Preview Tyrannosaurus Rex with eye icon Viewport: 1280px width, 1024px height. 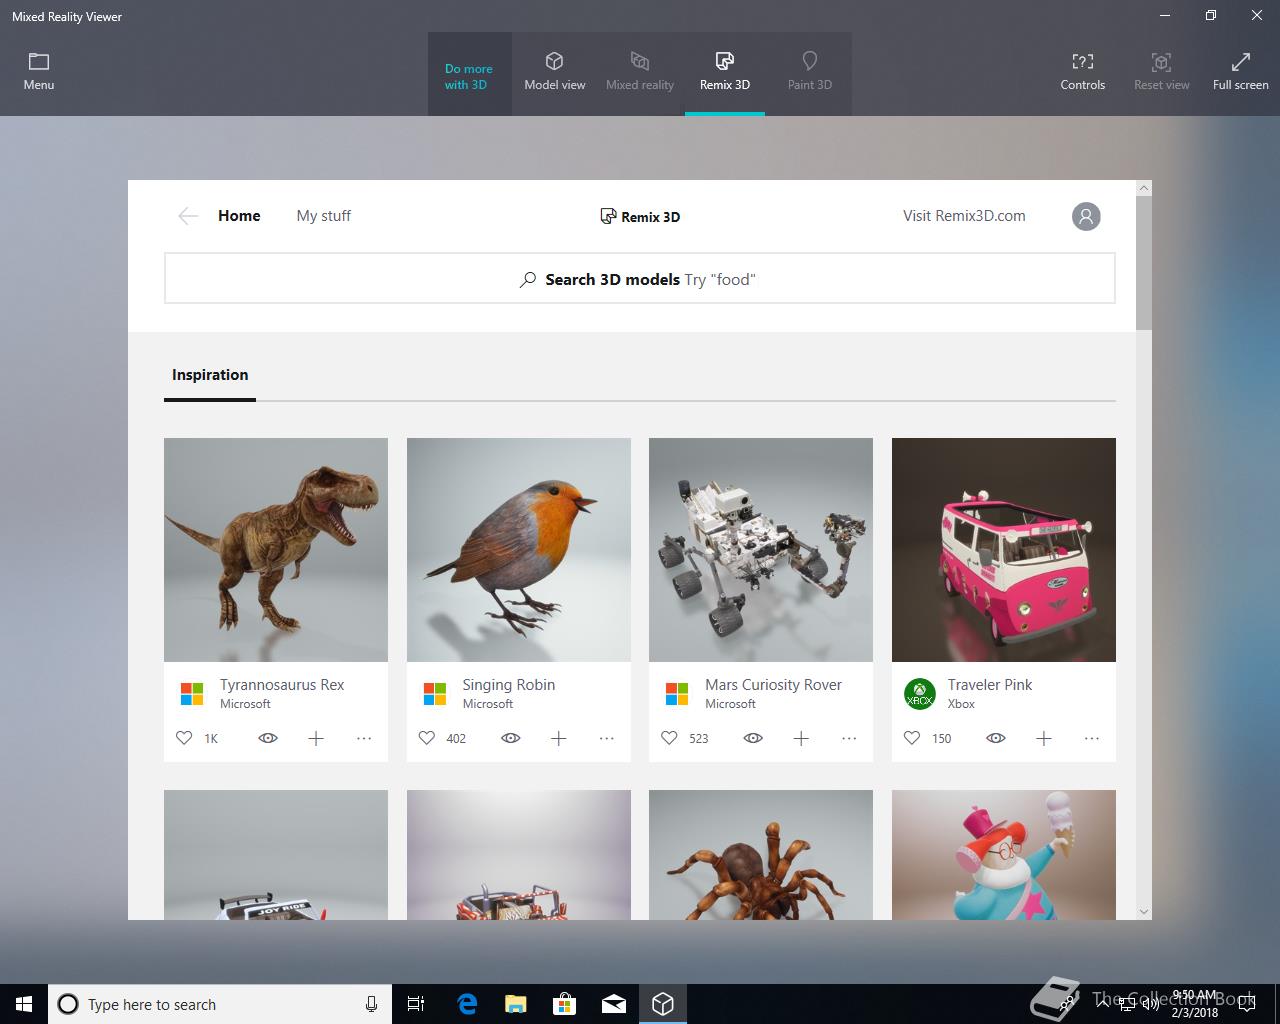[268, 738]
